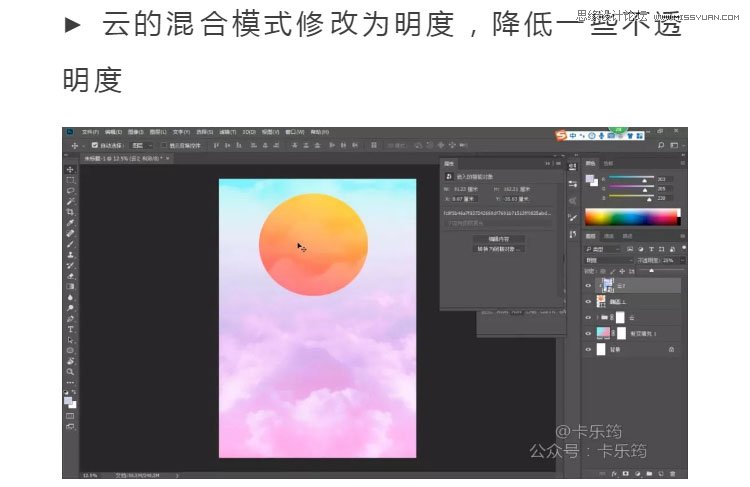Expand the 云 layer group

pos(598,317)
